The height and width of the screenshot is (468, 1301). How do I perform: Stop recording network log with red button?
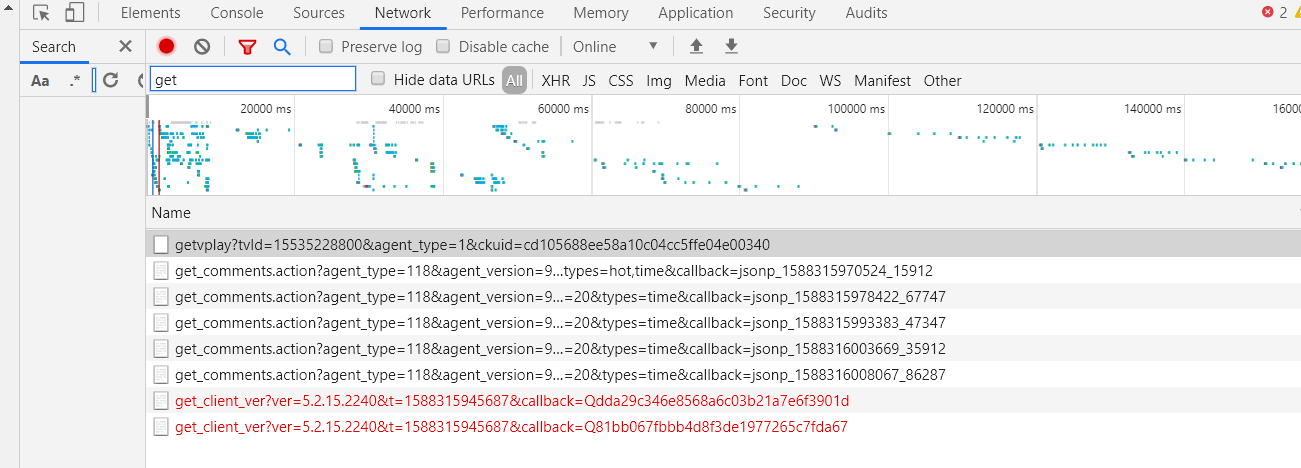click(166, 46)
